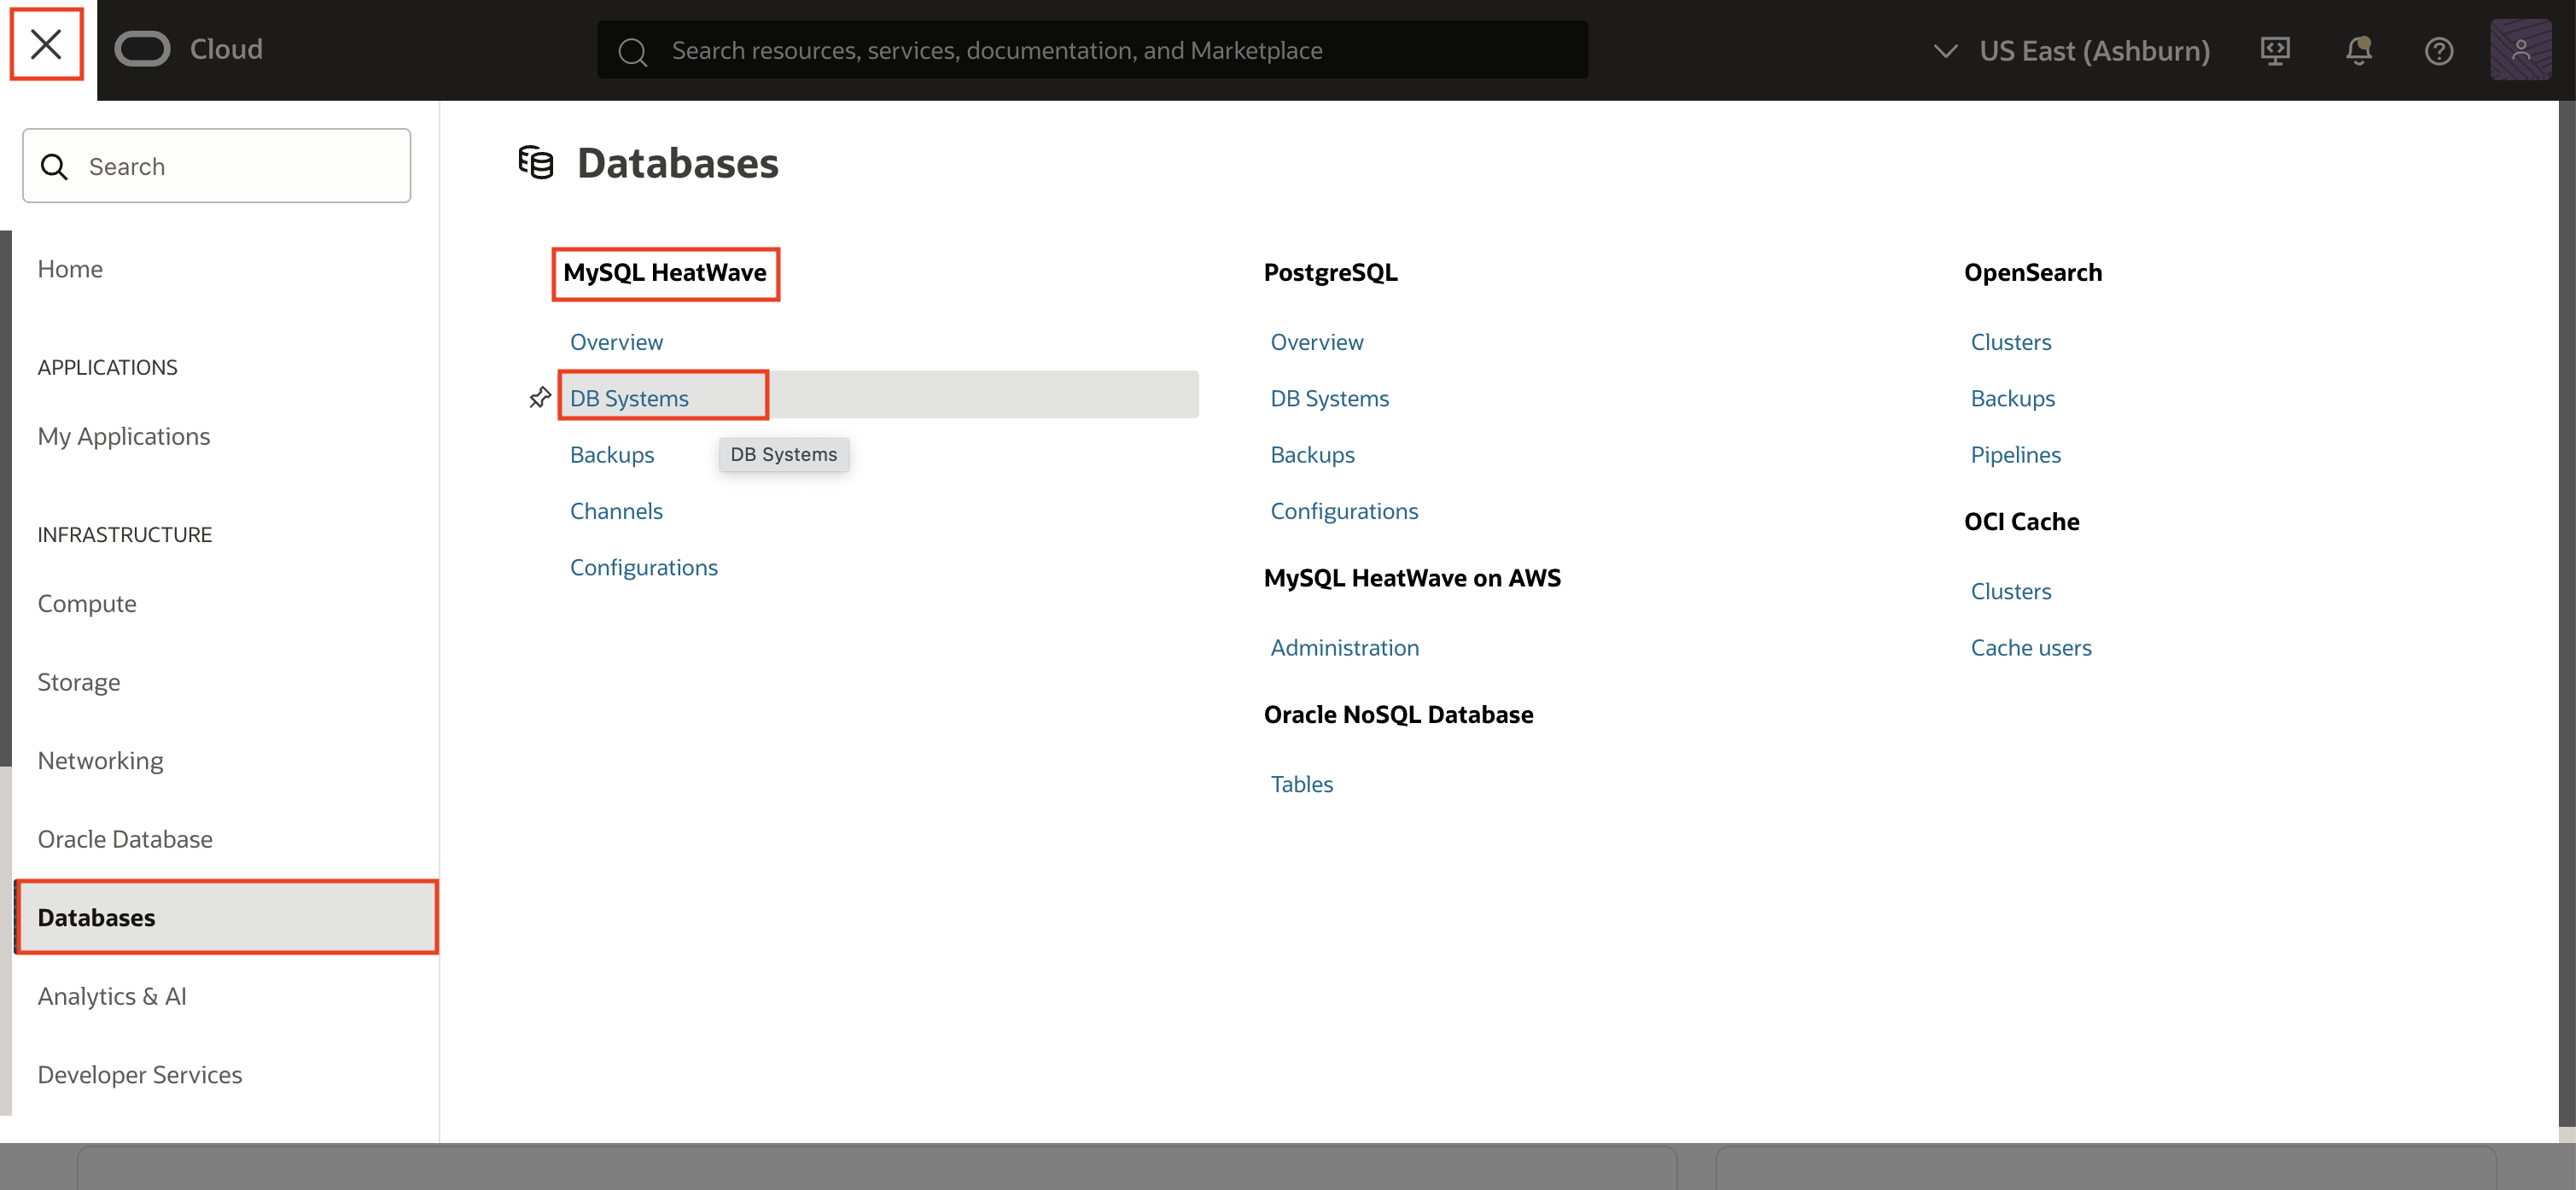Open DB Systems under MySQL HeatWave

click(x=630, y=397)
